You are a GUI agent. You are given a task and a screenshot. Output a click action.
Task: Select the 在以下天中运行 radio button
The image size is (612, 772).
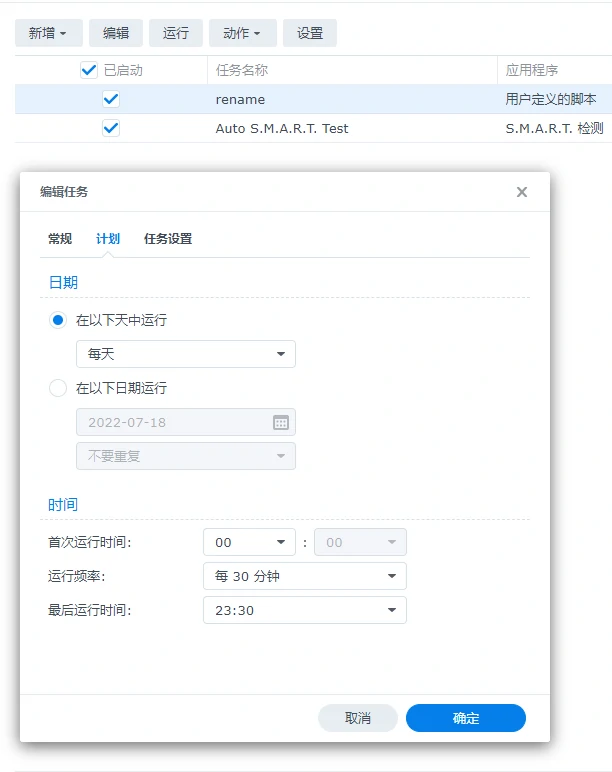[58, 320]
